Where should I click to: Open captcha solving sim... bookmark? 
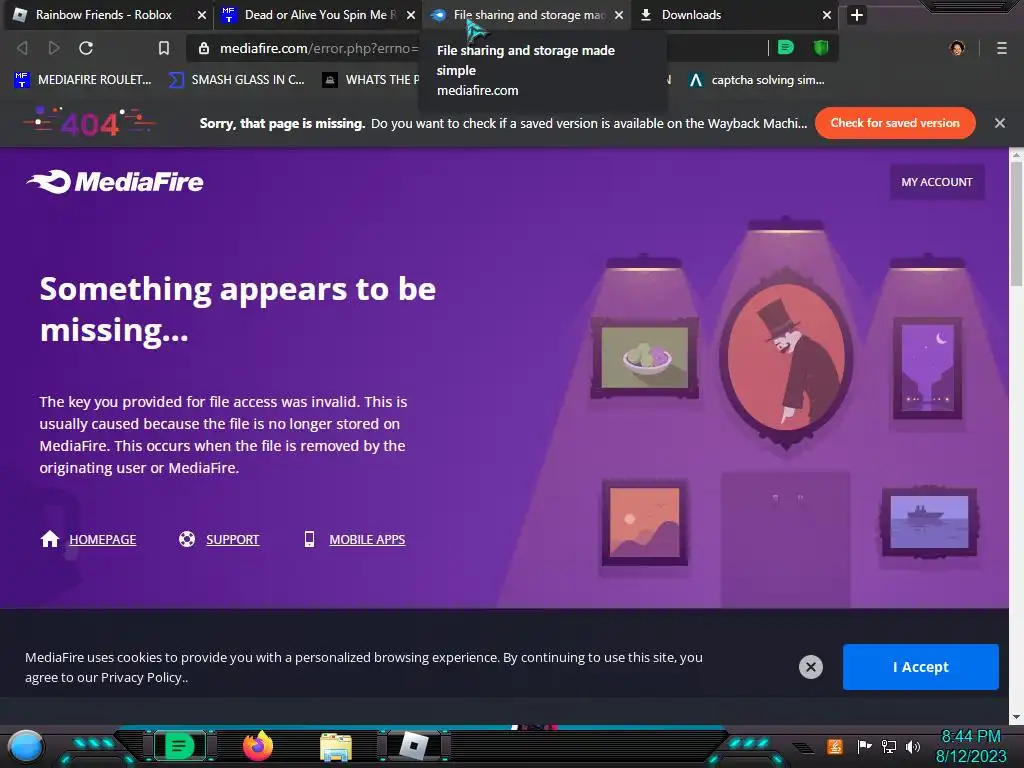pyautogui.click(x=758, y=80)
